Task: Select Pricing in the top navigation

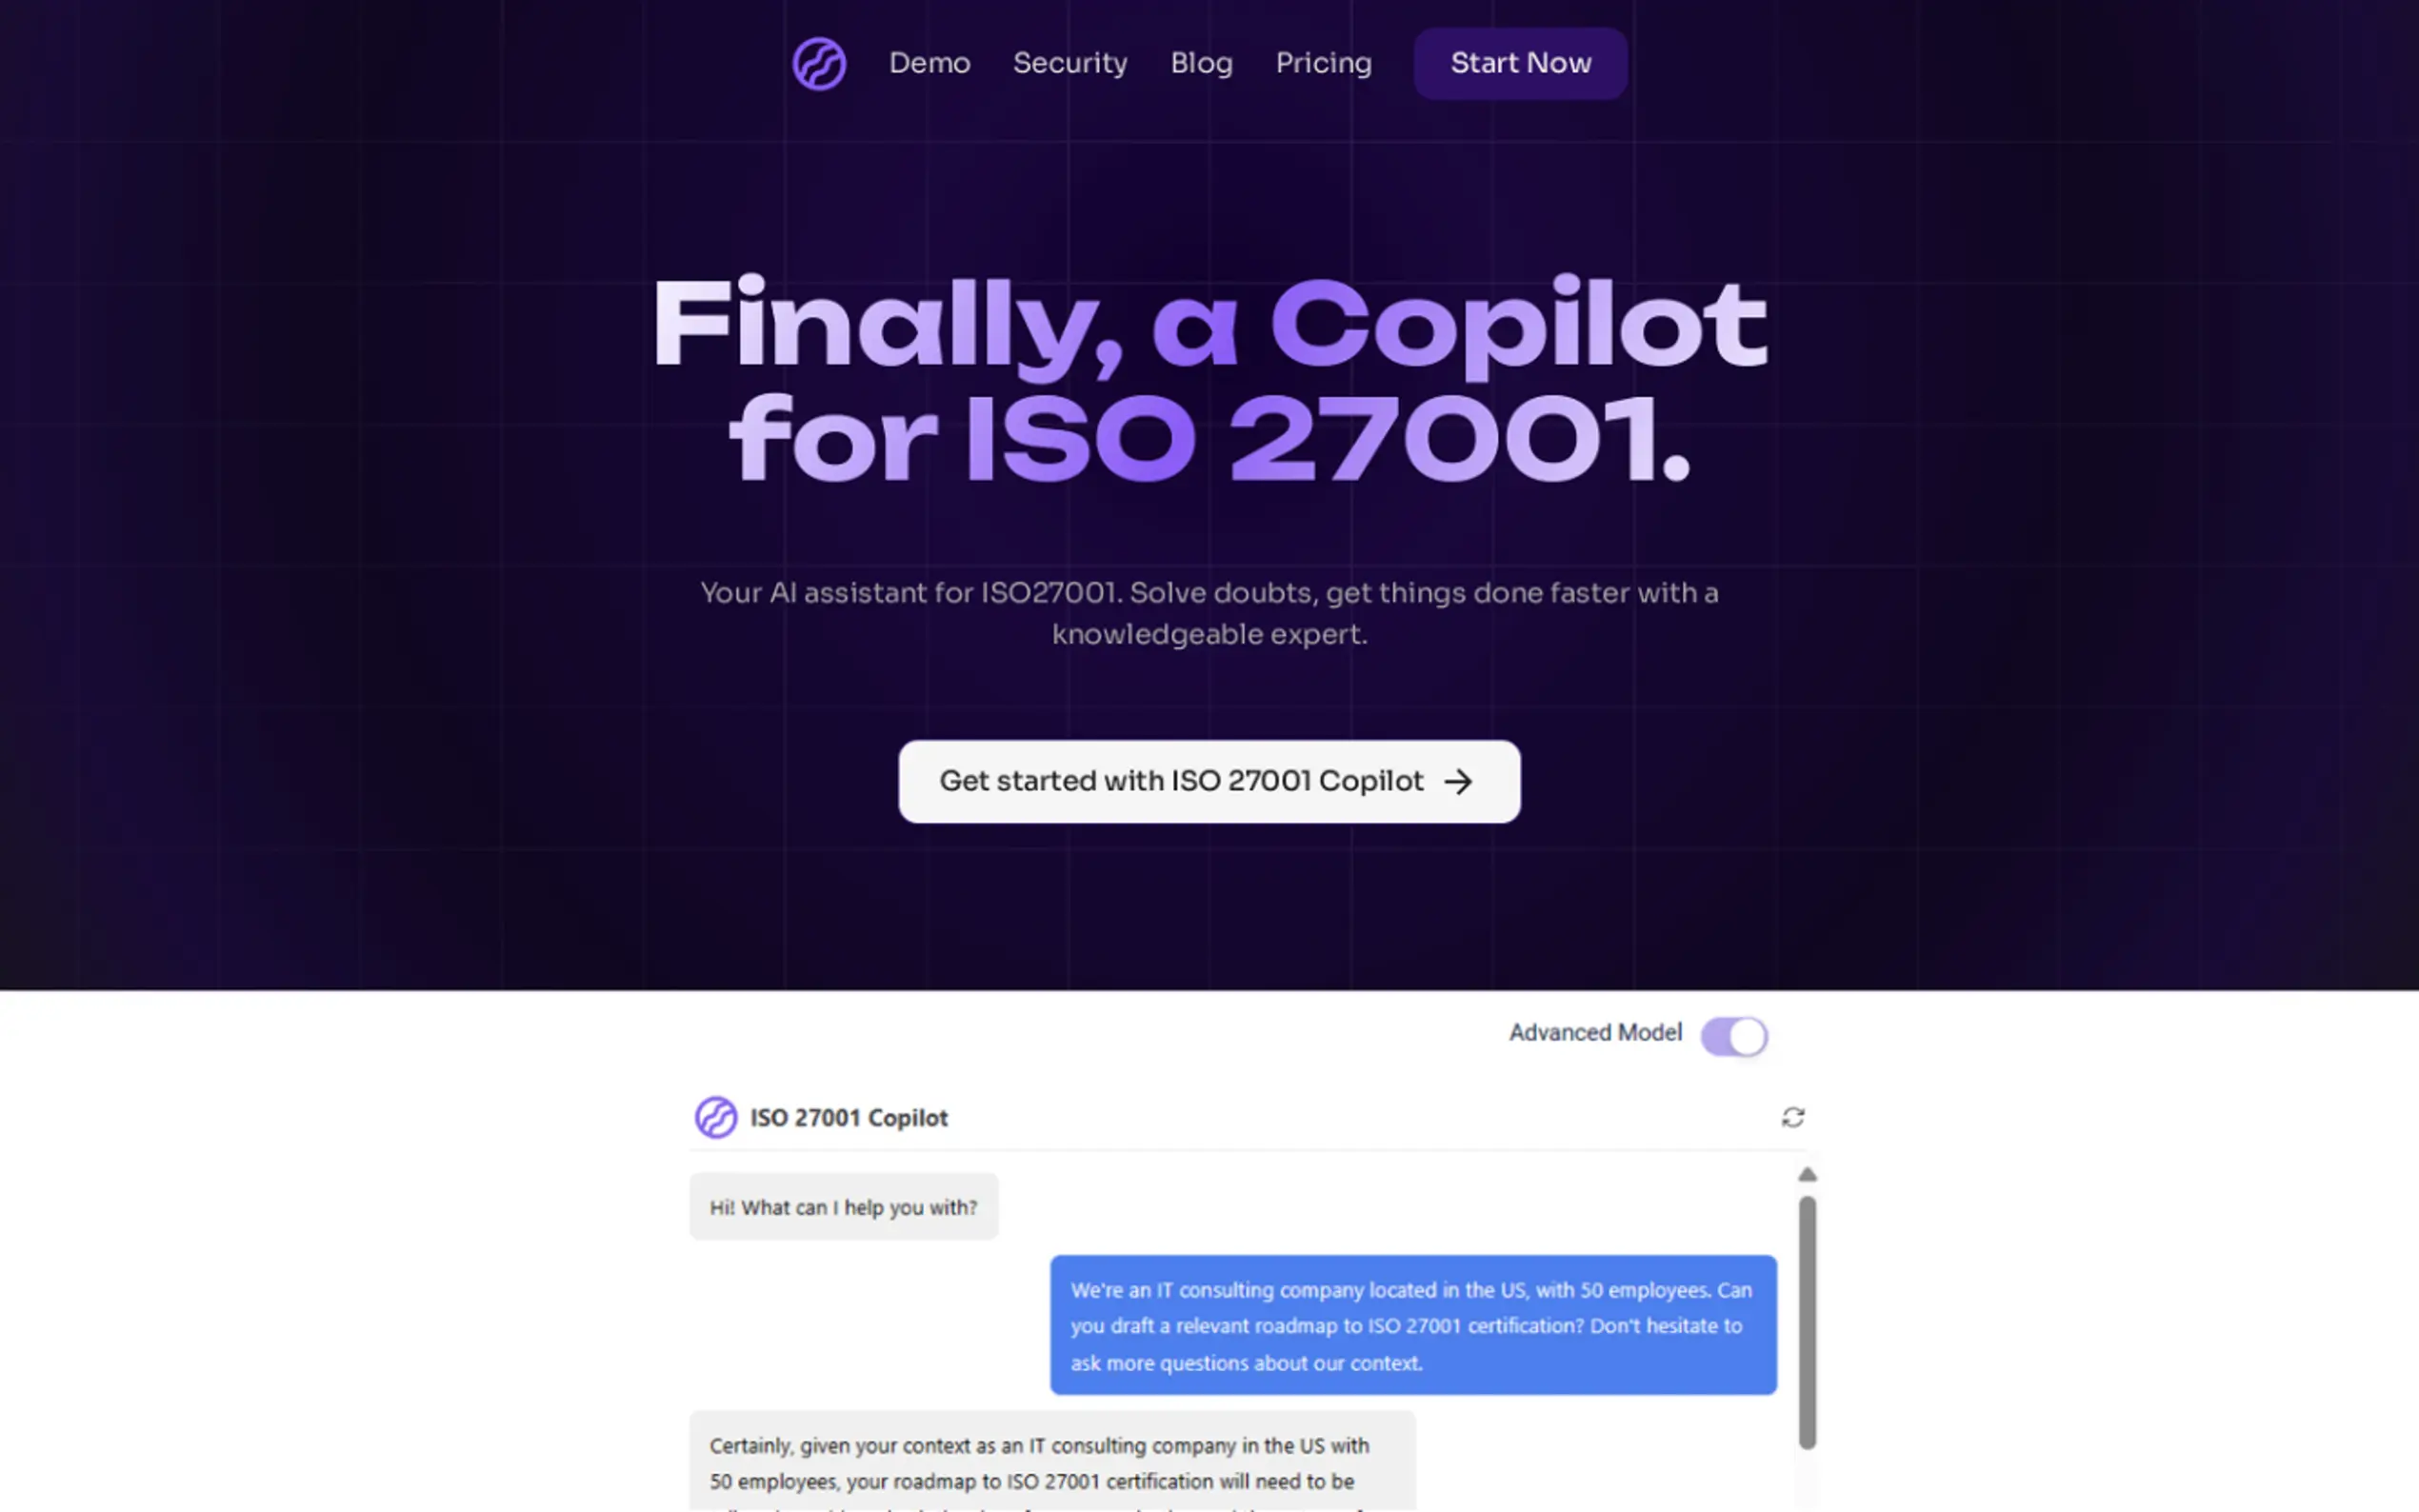Action: point(1323,63)
